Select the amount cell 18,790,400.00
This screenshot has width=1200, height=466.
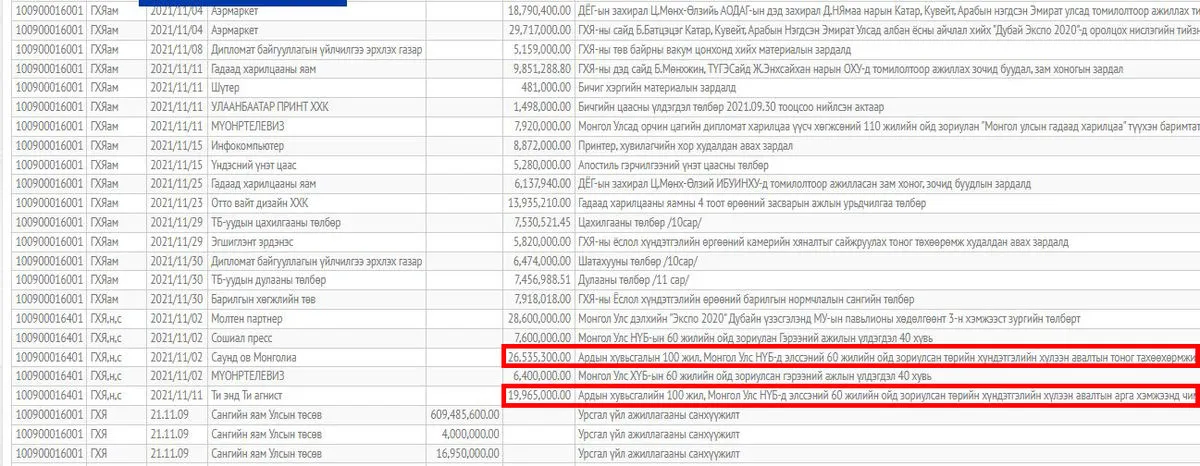point(540,9)
